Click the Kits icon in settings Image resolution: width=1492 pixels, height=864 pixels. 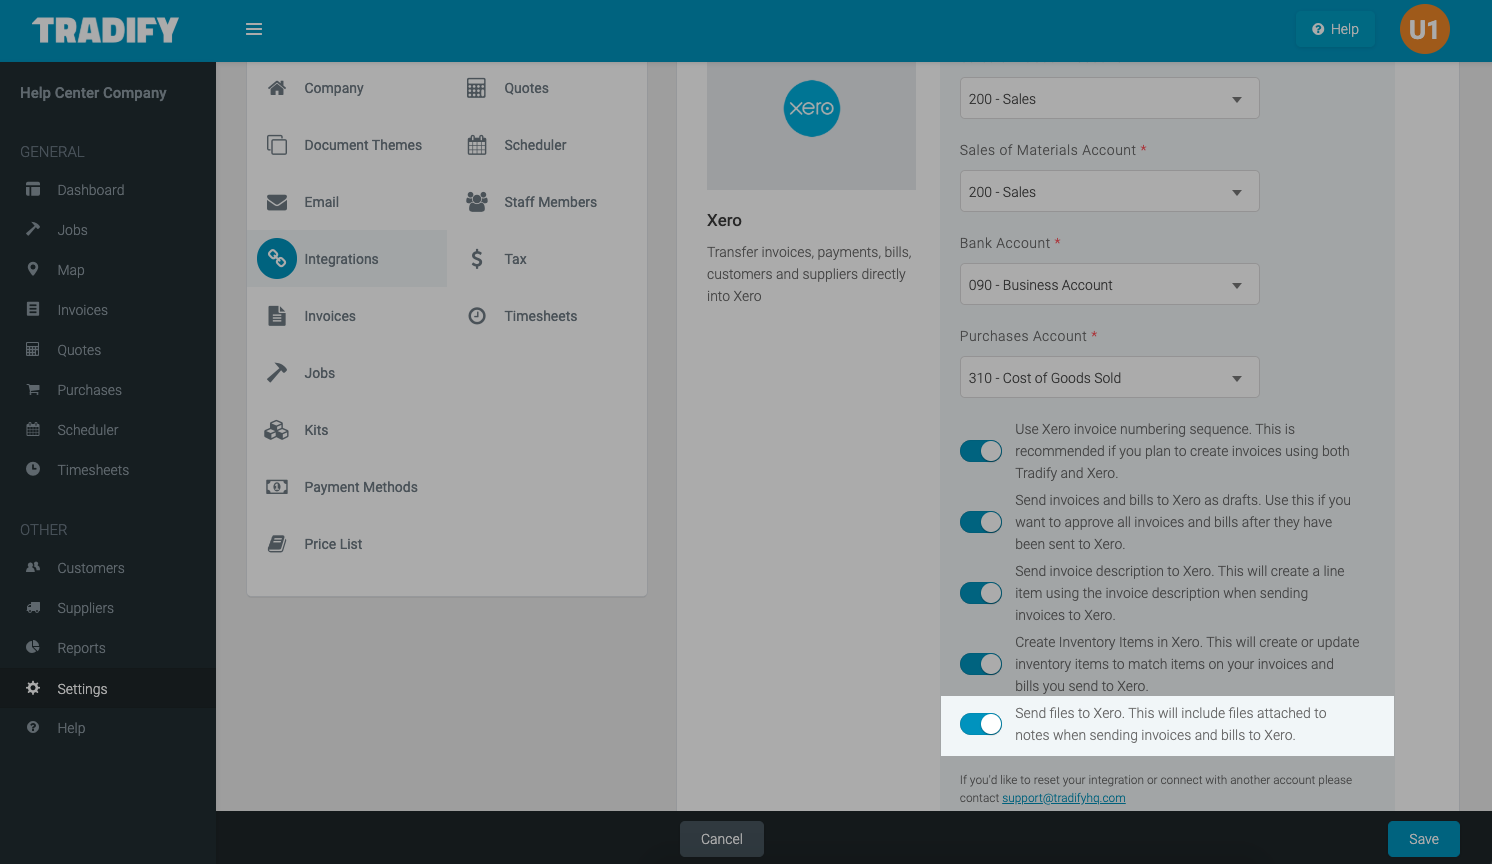point(276,430)
